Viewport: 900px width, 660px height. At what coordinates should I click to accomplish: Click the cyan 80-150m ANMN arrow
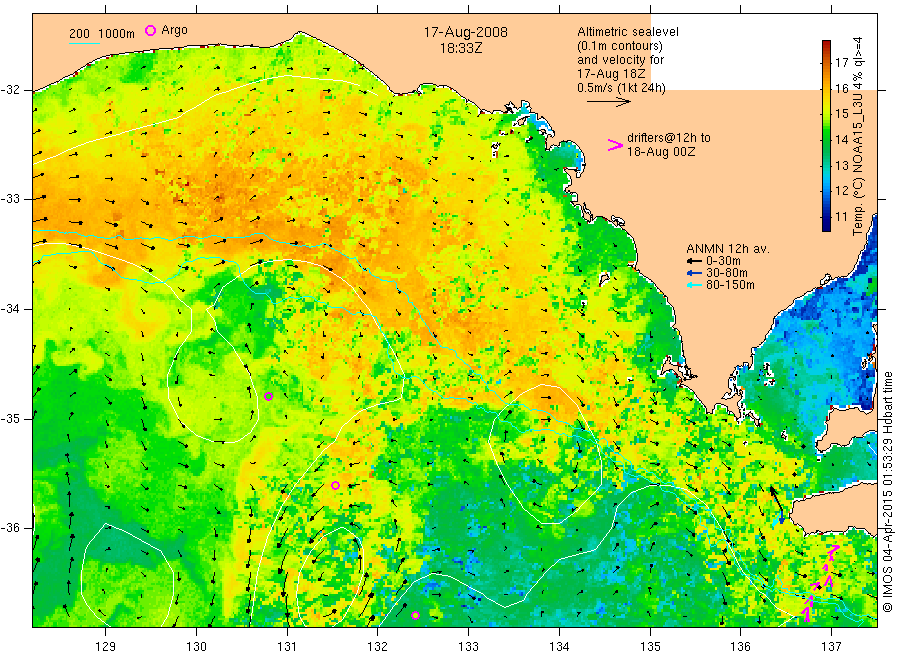(695, 285)
